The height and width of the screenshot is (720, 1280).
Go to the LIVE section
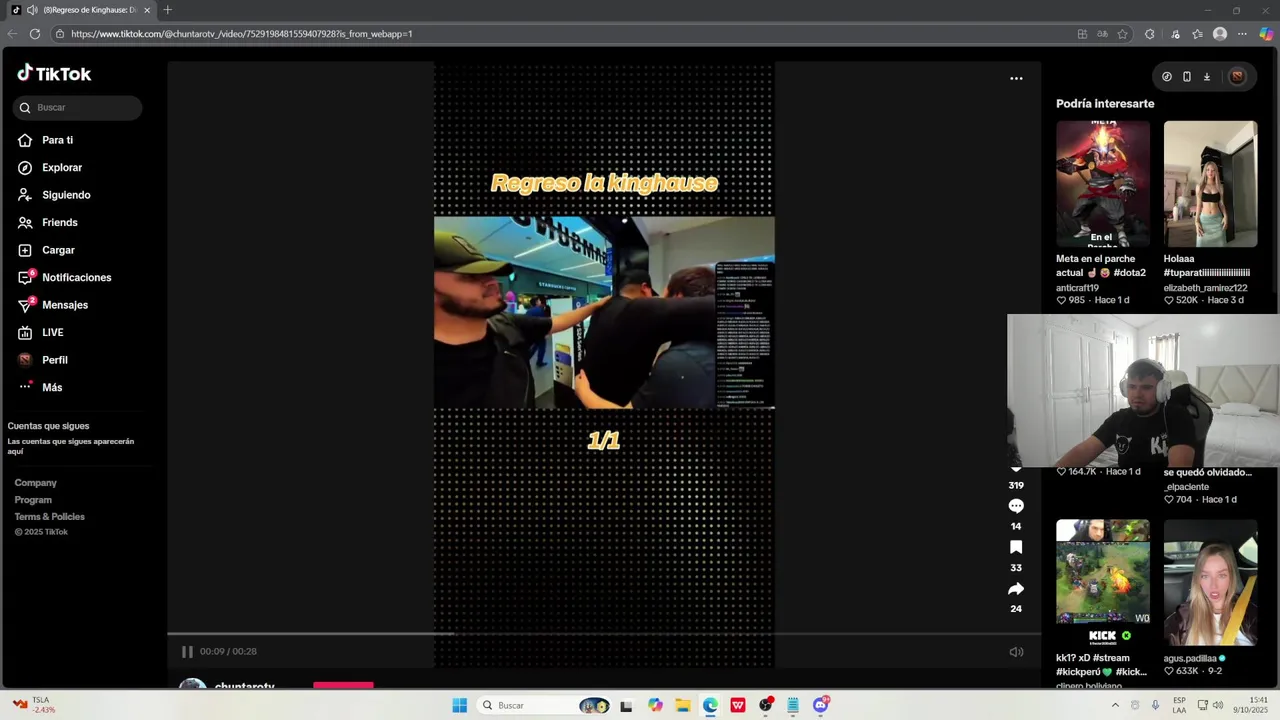pos(40,332)
